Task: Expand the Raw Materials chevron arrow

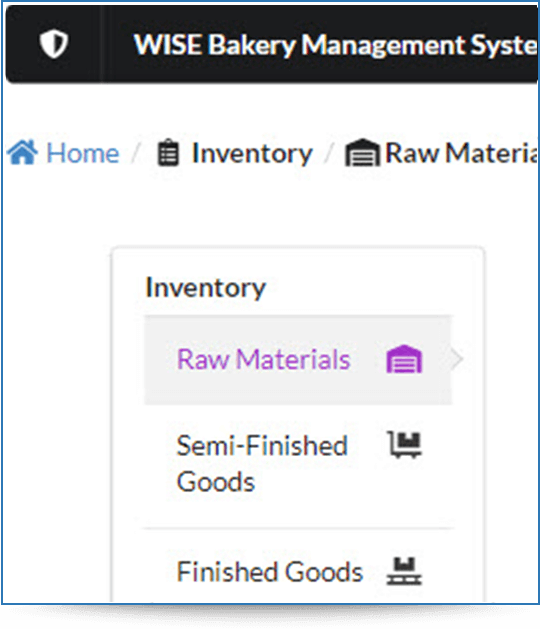Action: (457, 359)
